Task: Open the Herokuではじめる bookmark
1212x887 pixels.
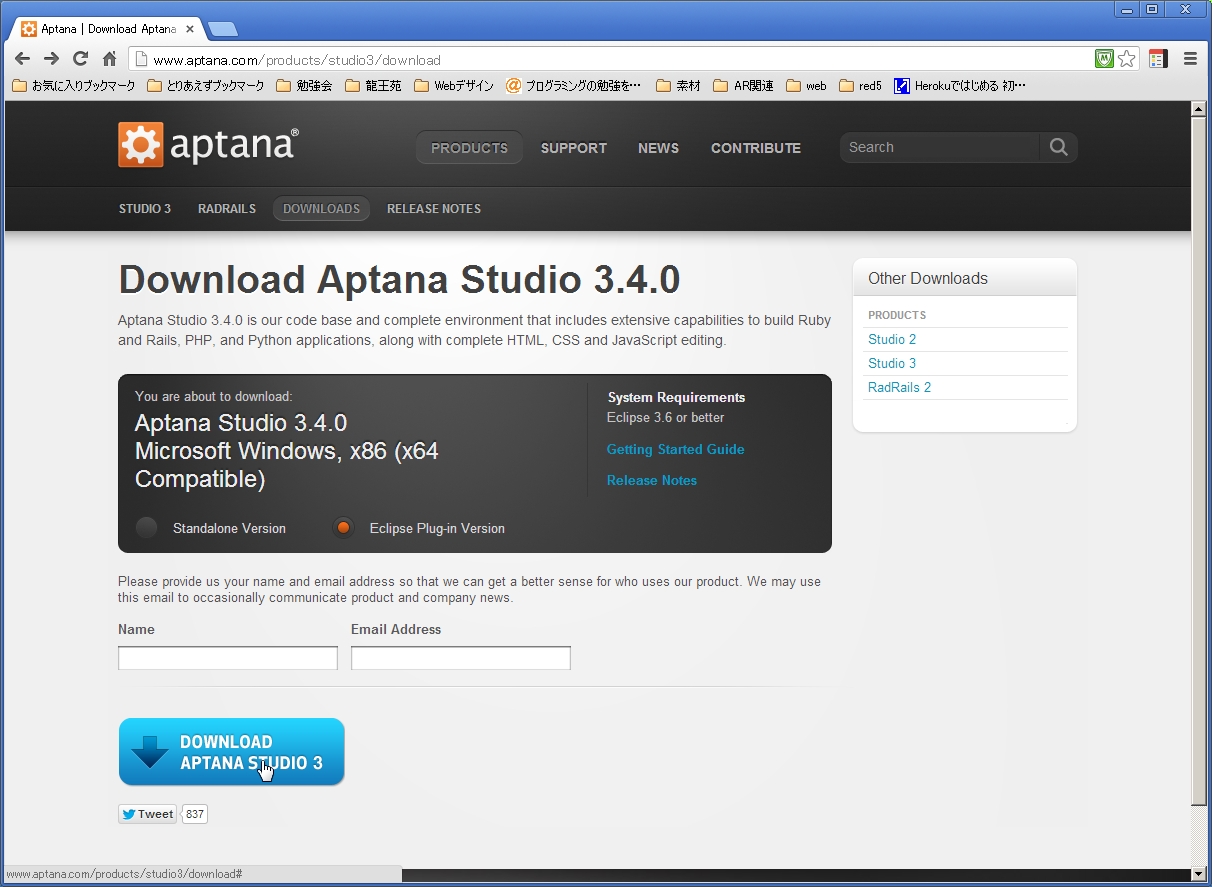Action: coord(960,86)
